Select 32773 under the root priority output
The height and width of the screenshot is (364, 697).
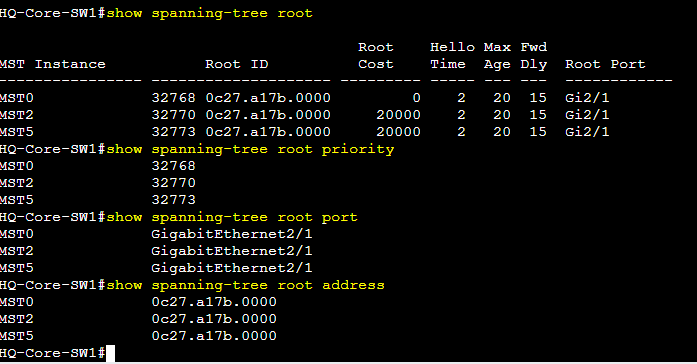tap(173, 200)
